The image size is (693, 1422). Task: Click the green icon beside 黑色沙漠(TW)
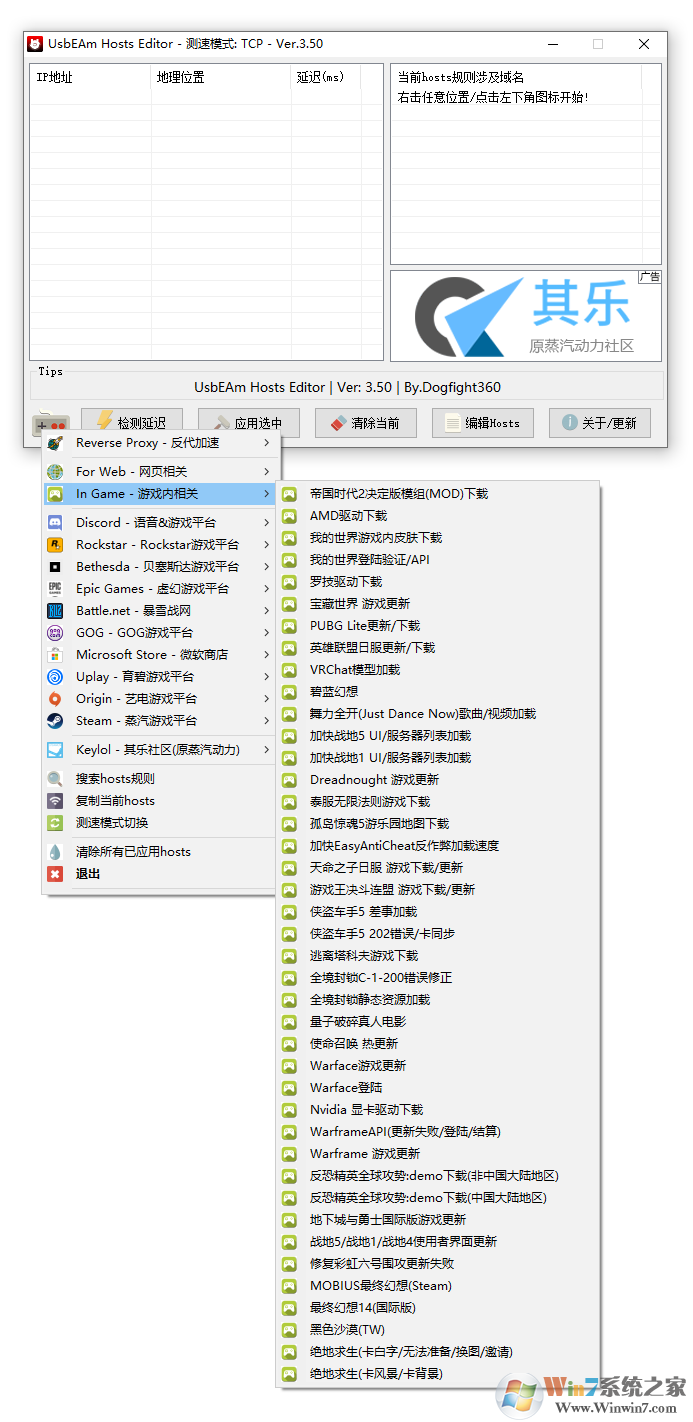[289, 1329]
